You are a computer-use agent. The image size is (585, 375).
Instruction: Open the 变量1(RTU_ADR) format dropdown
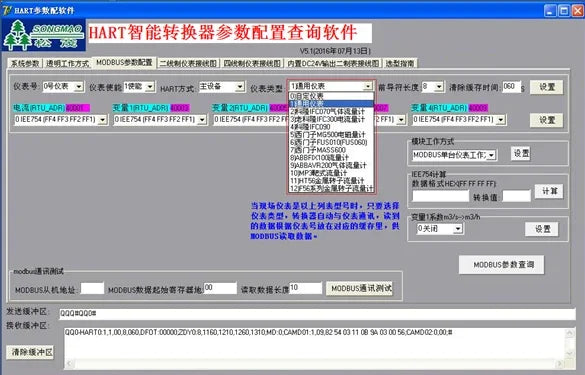(x=202, y=120)
